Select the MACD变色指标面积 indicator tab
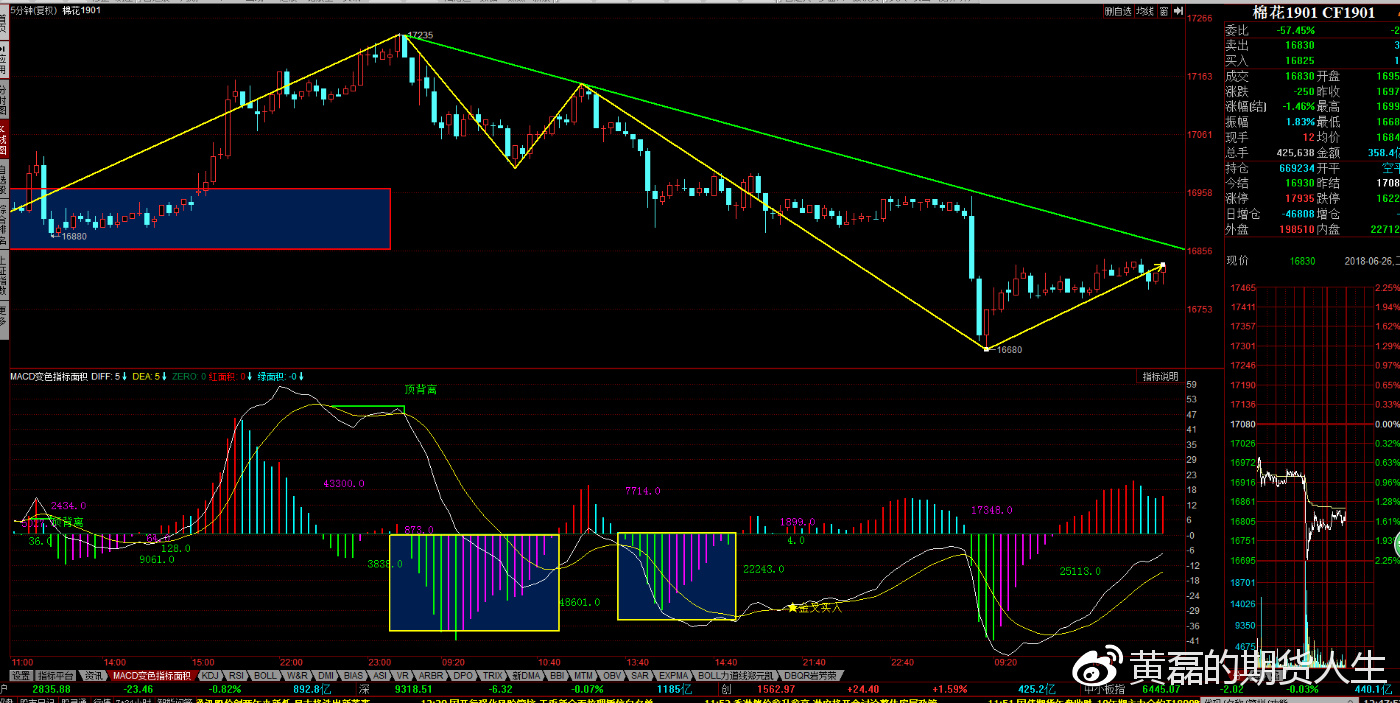 151,676
